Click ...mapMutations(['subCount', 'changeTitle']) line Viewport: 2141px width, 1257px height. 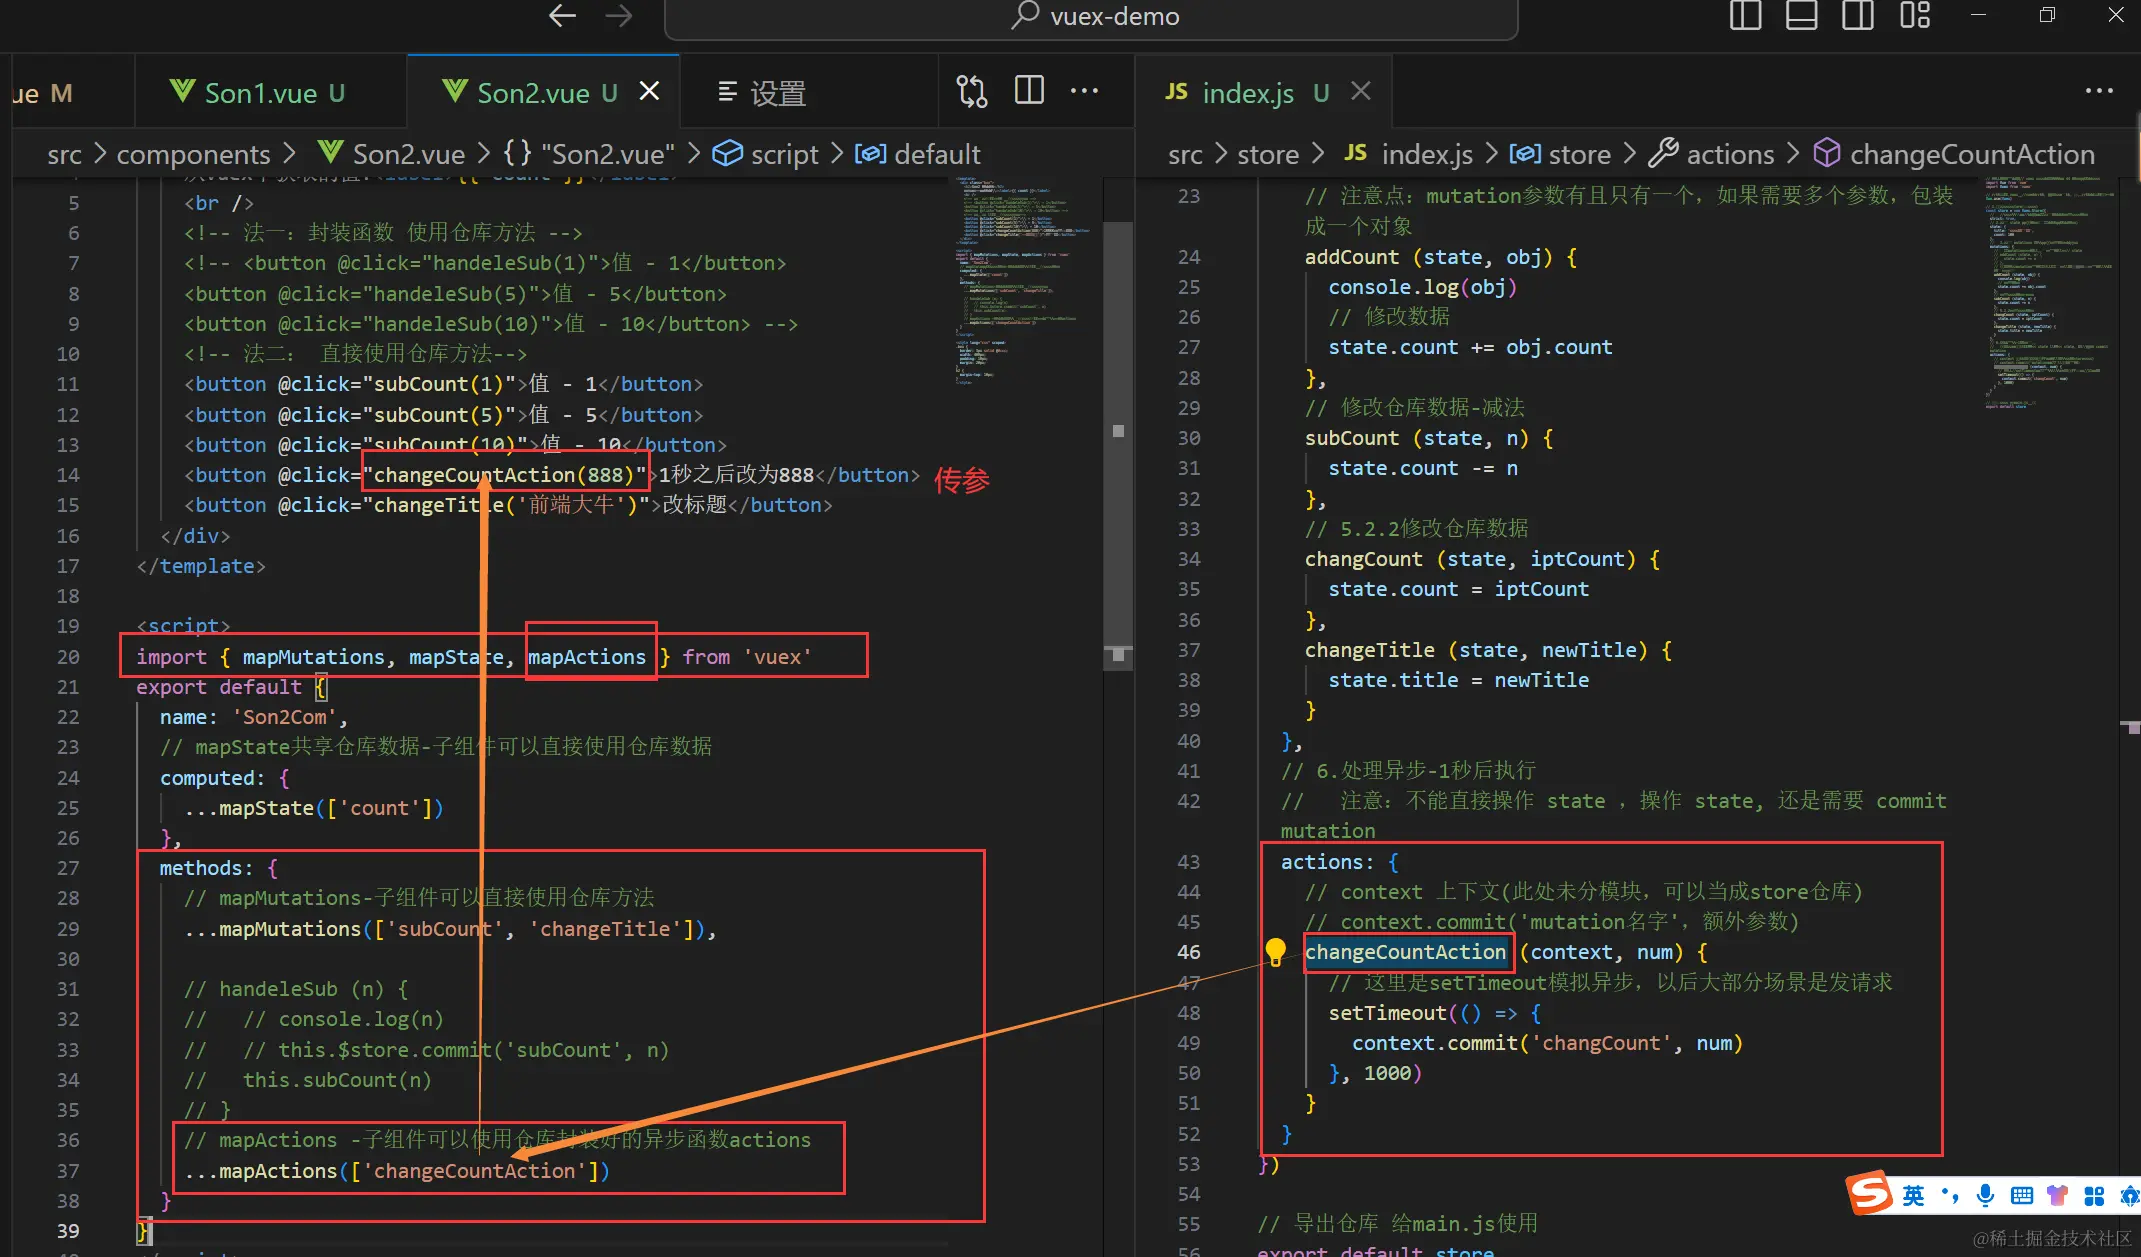pyautogui.click(x=450, y=928)
